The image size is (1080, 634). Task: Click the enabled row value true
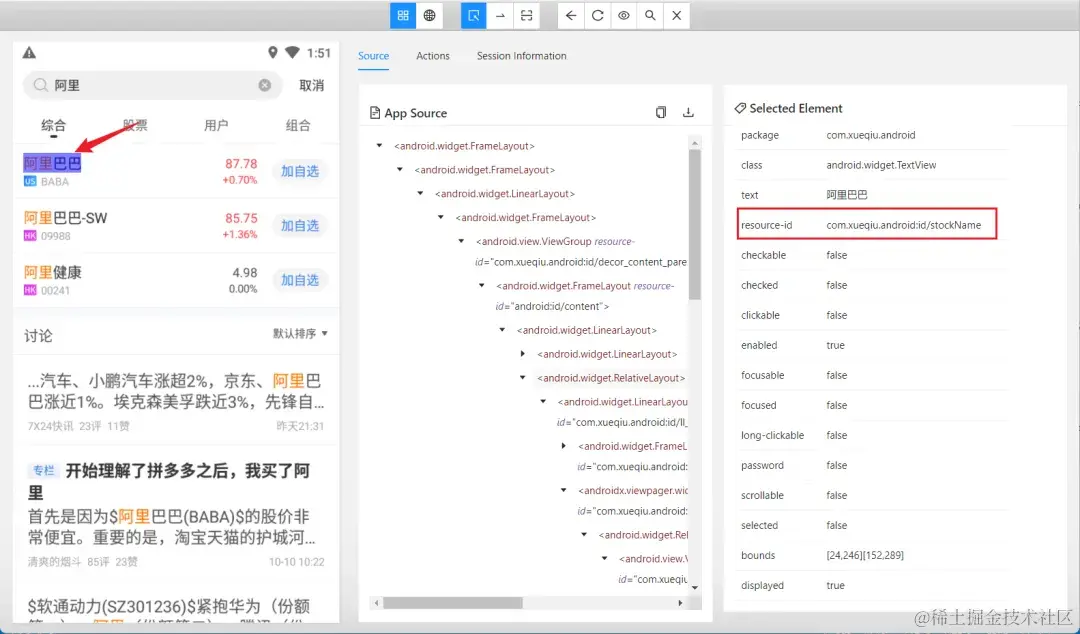click(835, 345)
